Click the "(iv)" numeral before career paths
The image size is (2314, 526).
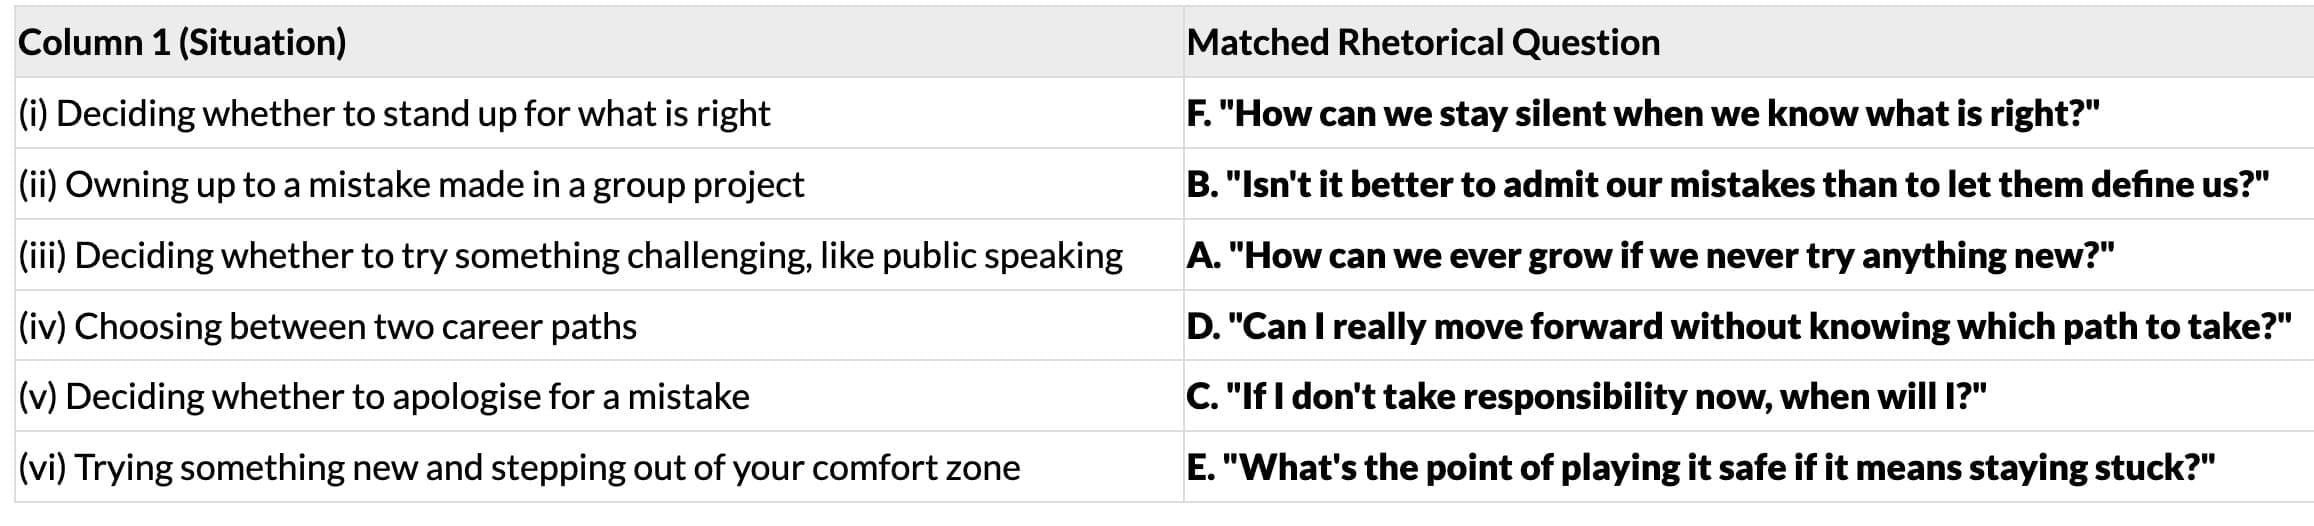42,327
